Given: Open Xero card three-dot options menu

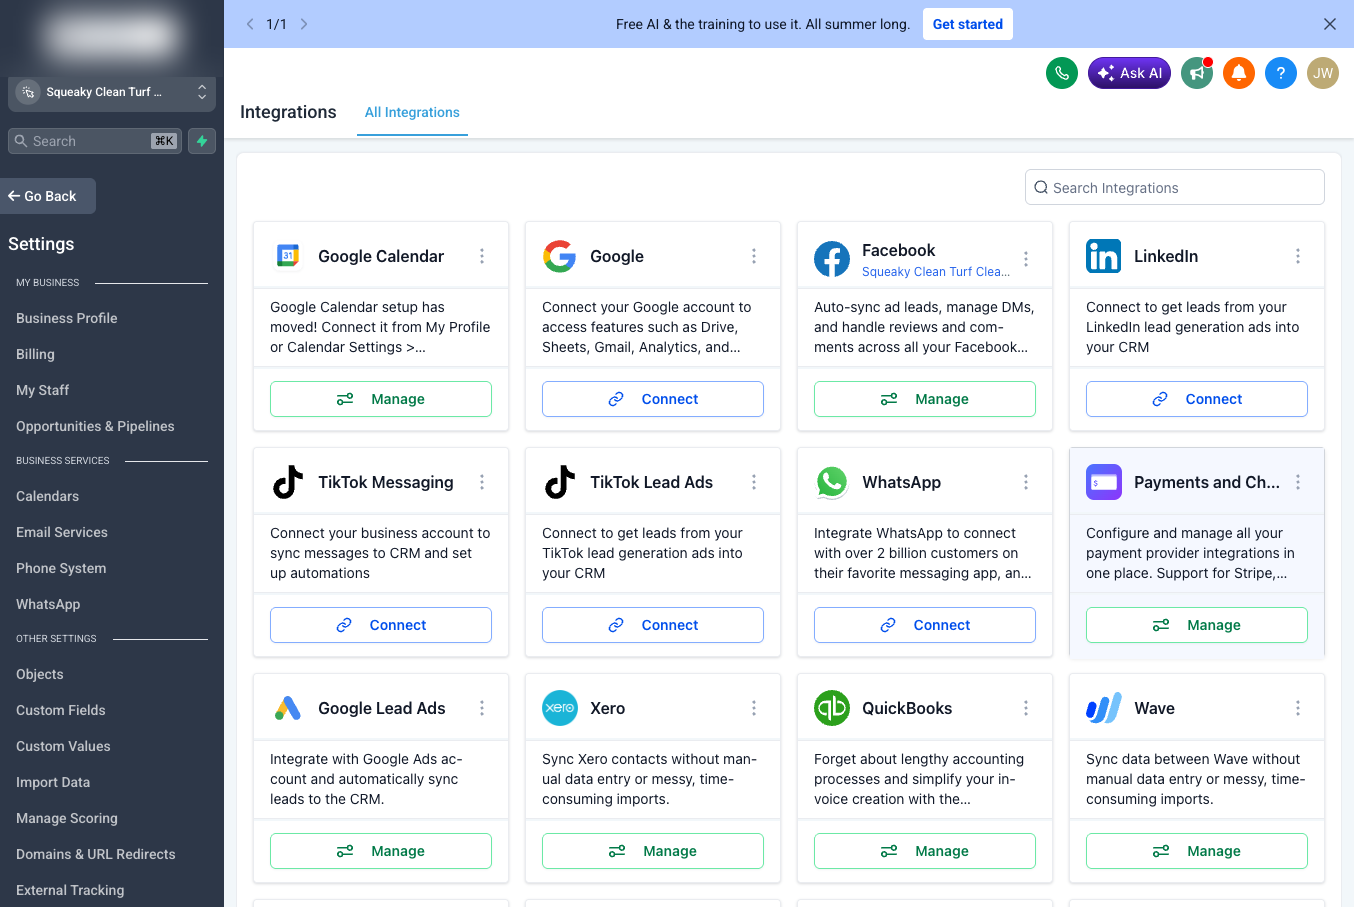Looking at the screenshot, I should pyautogui.click(x=754, y=708).
